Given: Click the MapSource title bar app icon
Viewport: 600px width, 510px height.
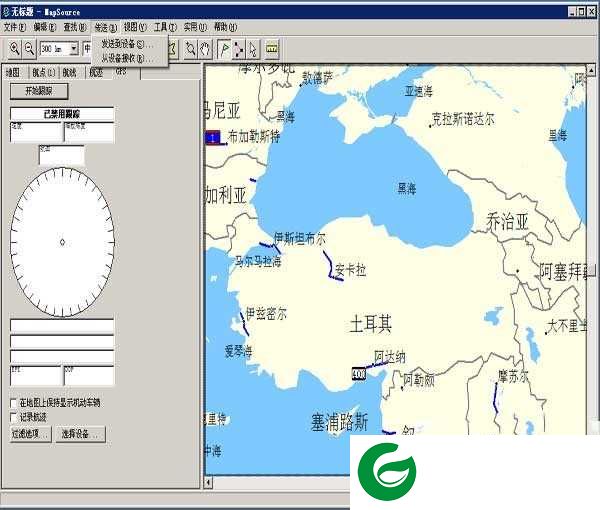Looking at the screenshot, I should (6, 12).
